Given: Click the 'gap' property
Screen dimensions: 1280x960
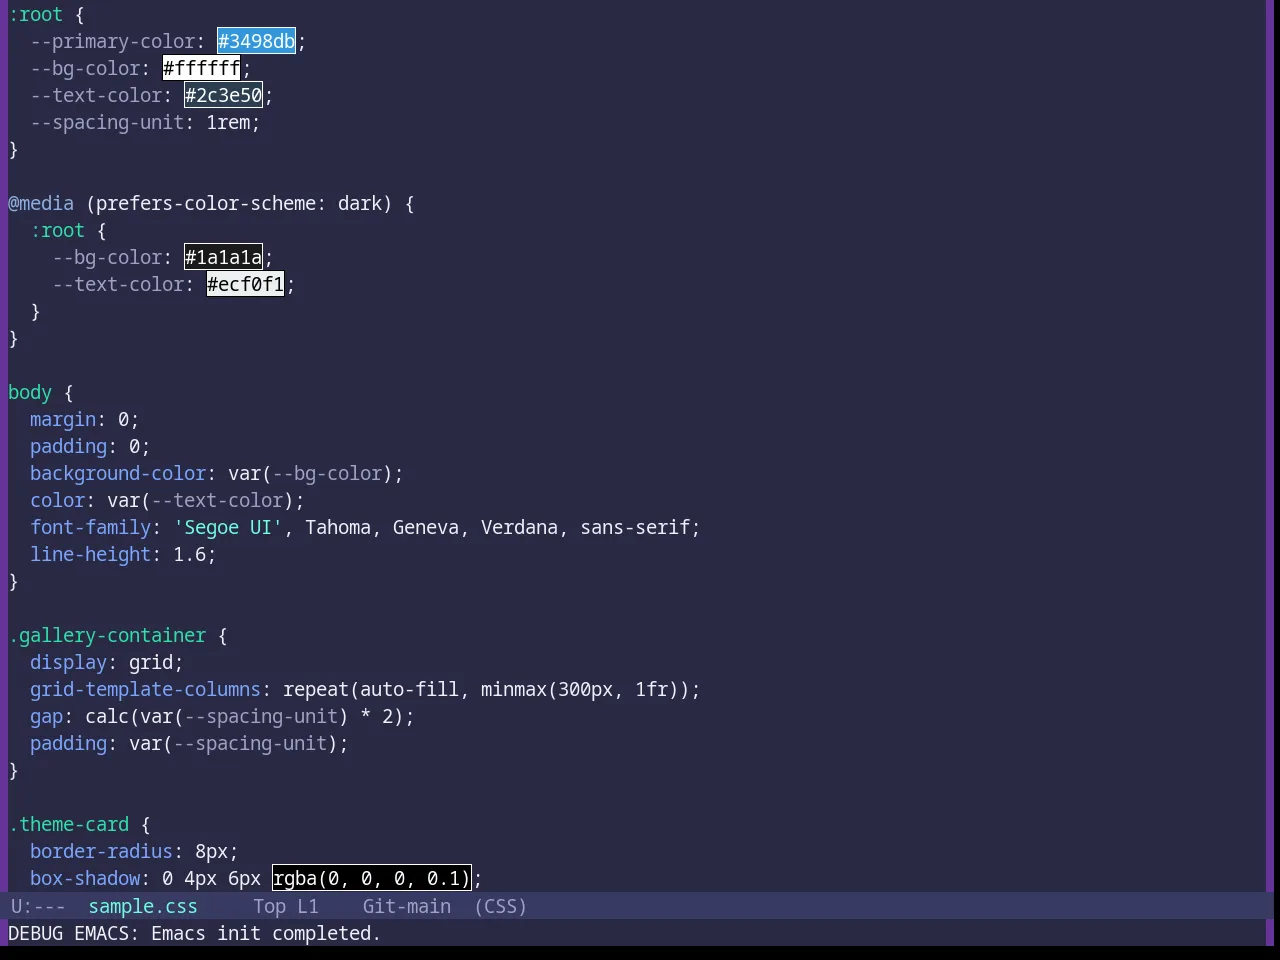Looking at the screenshot, I should pos(46,716).
